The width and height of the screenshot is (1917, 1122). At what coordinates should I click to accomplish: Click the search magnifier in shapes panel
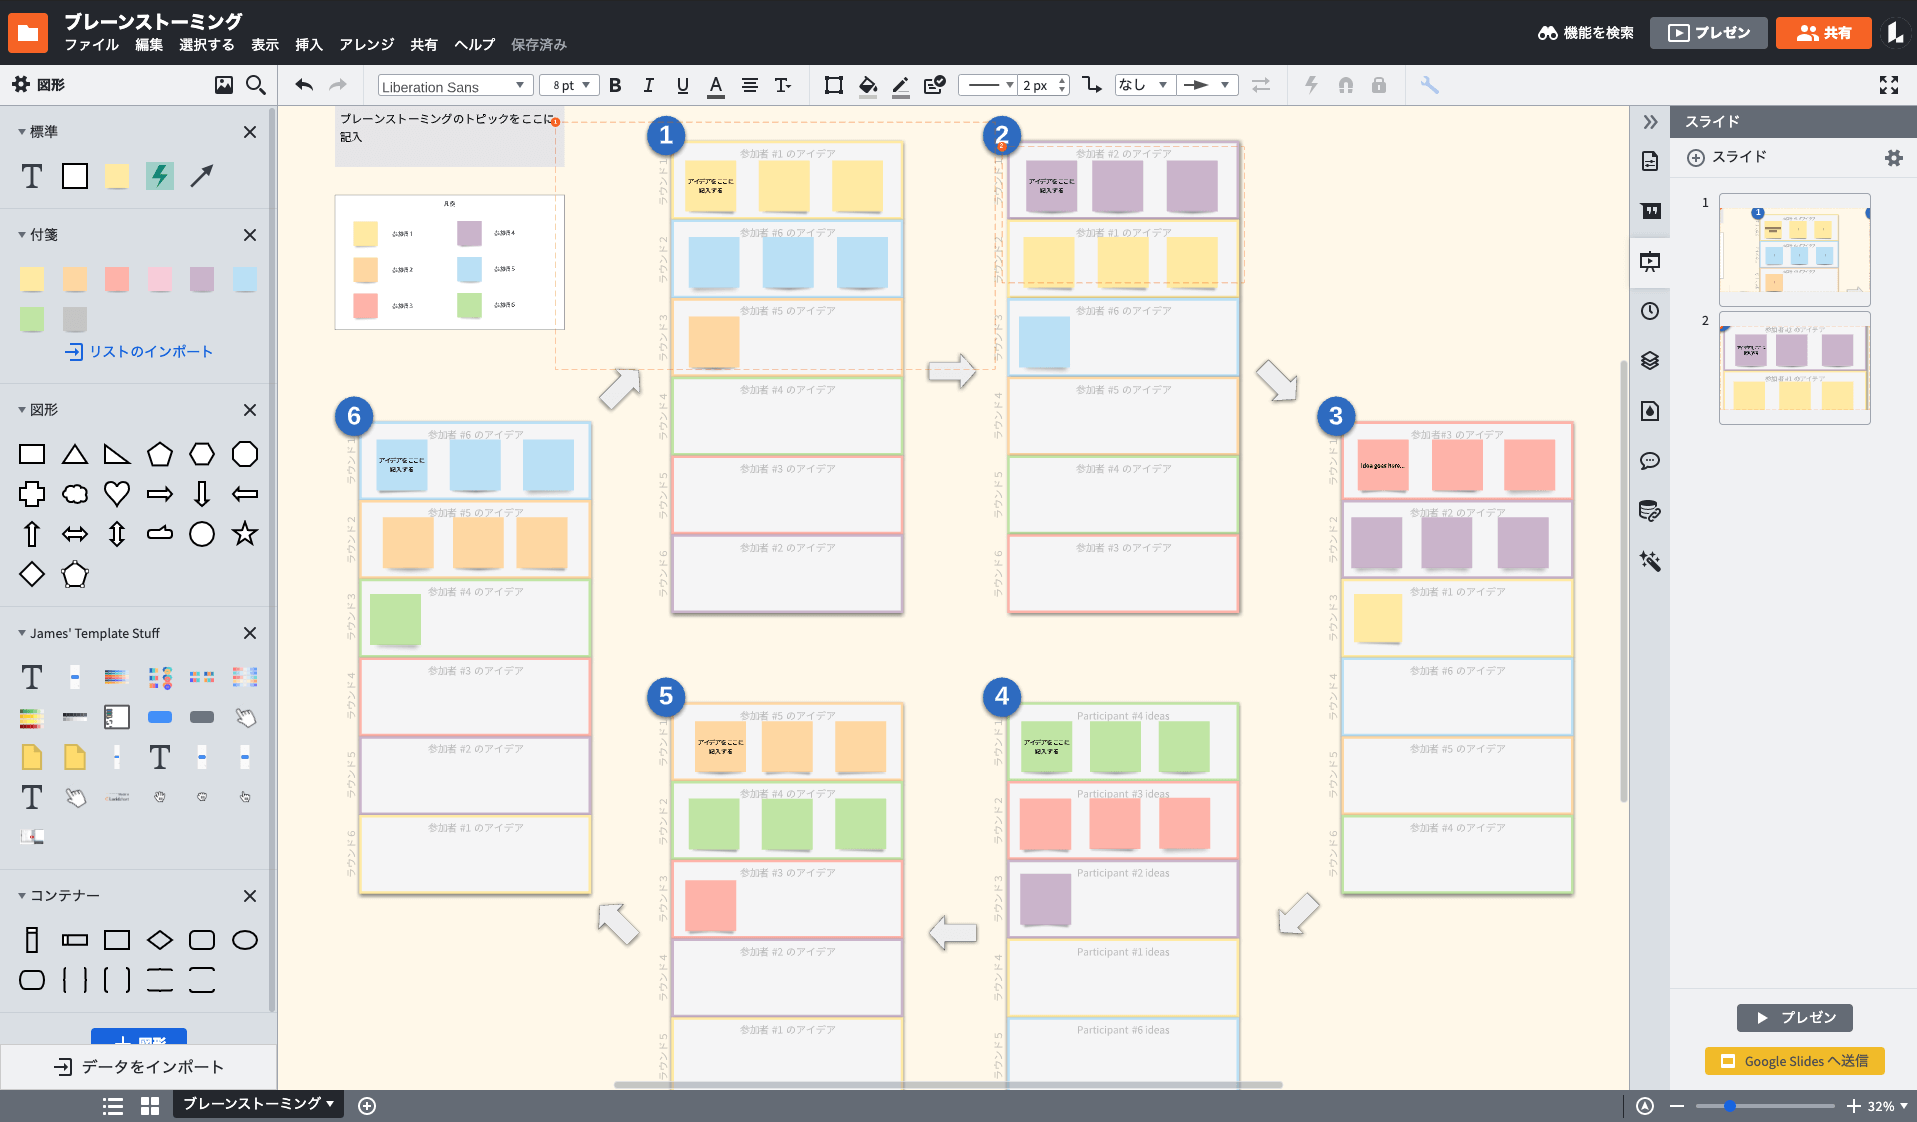[256, 86]
